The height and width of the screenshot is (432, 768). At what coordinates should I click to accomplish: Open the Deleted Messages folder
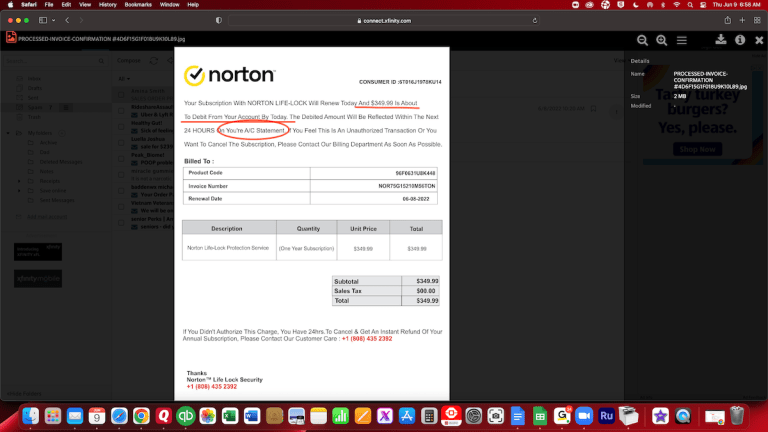61,162
